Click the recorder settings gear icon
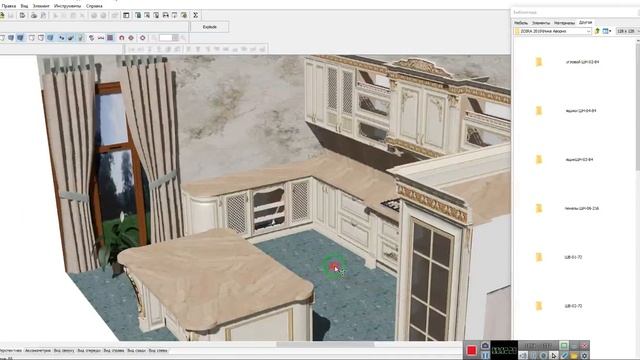This screenshot has height=360, width=640. (584, 356)
